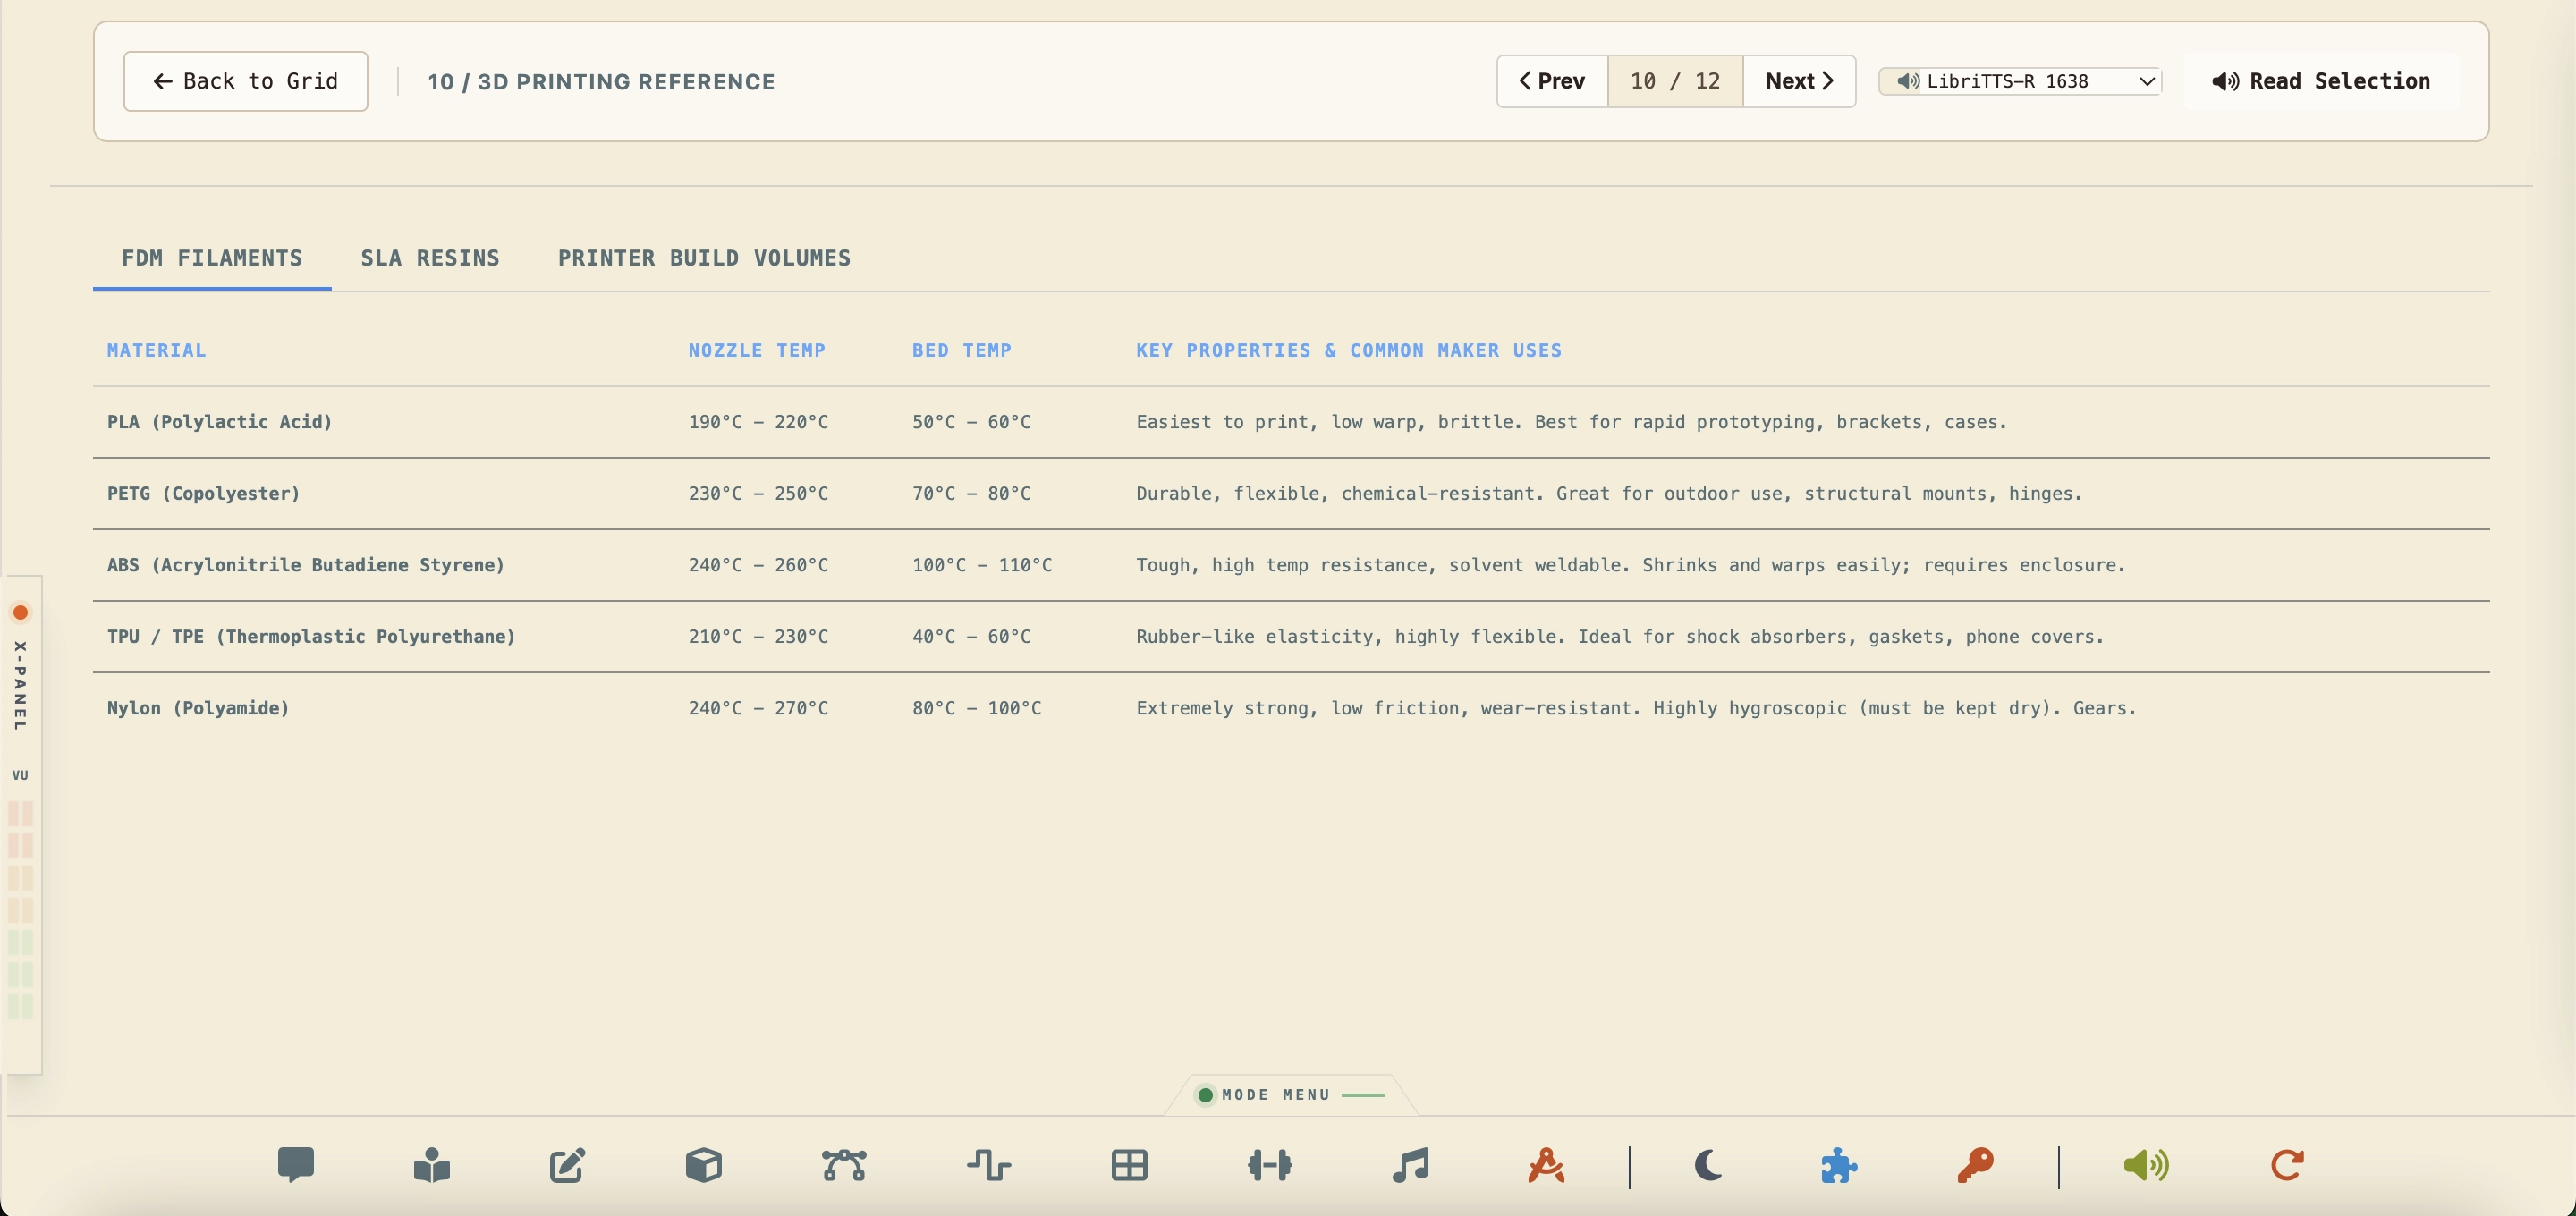The image size is (2576, 1216).
Task: Click the orange key icon
Action: pos(1975,1165)
